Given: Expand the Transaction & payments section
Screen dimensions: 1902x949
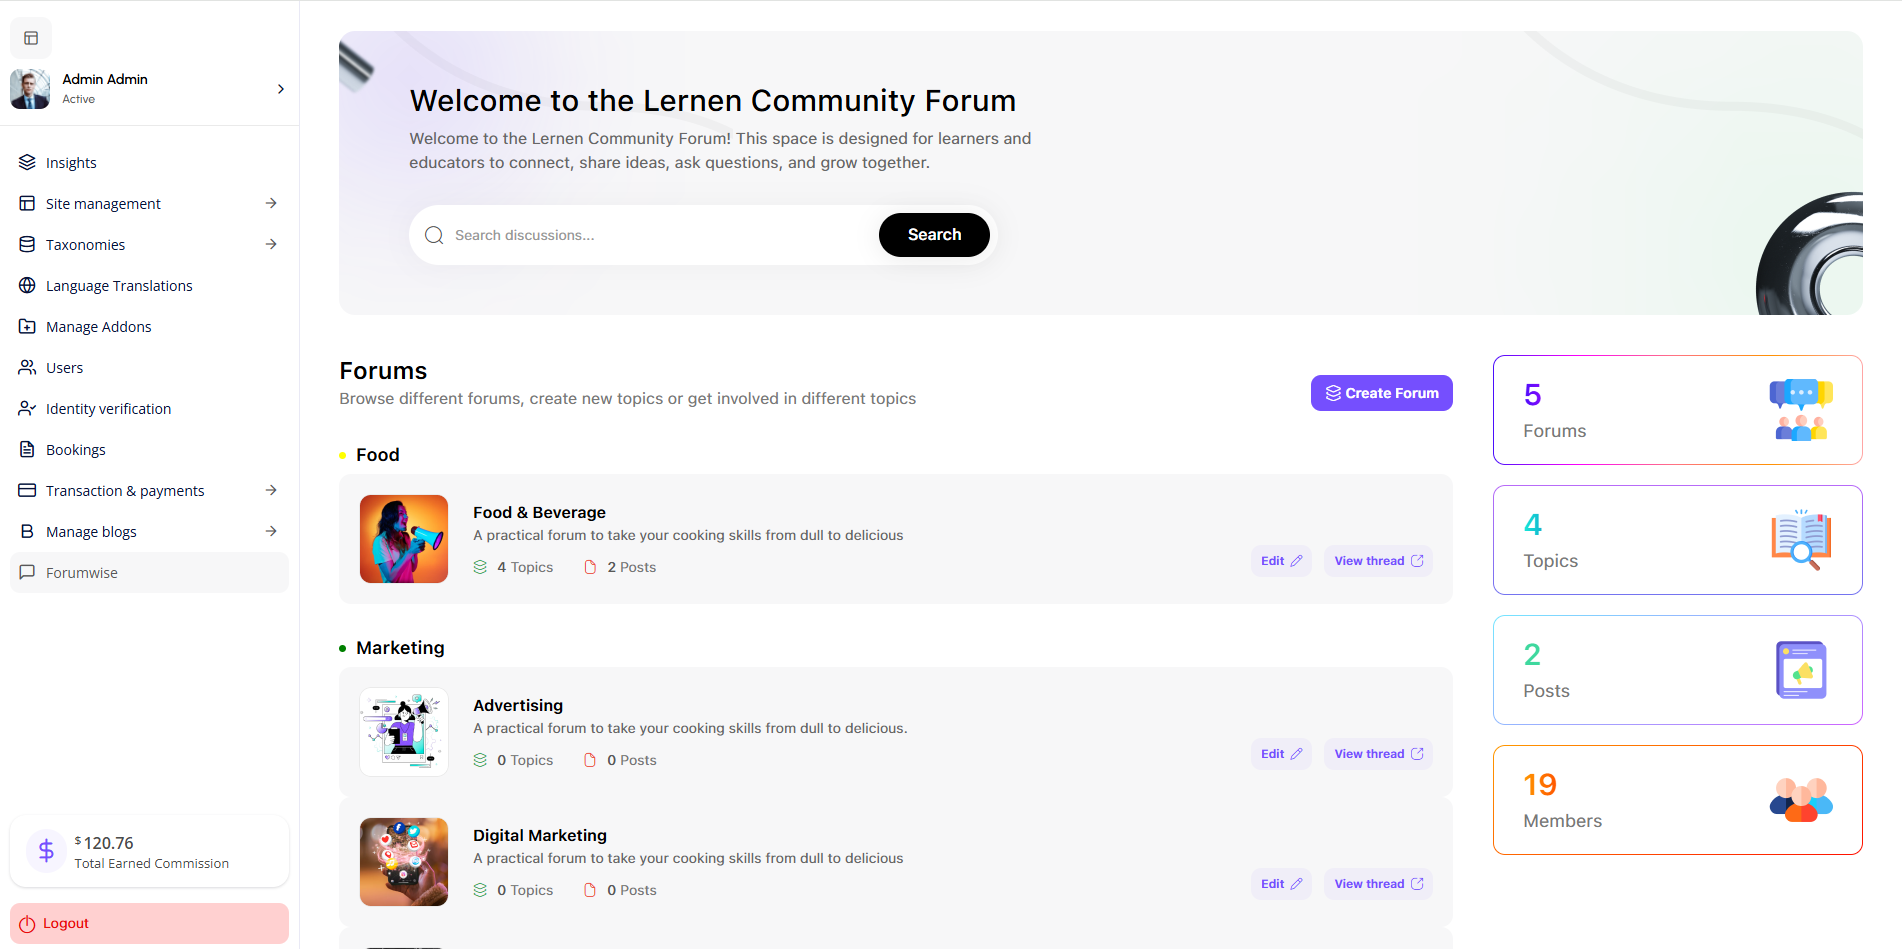Looking at the screenshot, I should point(271,490).
